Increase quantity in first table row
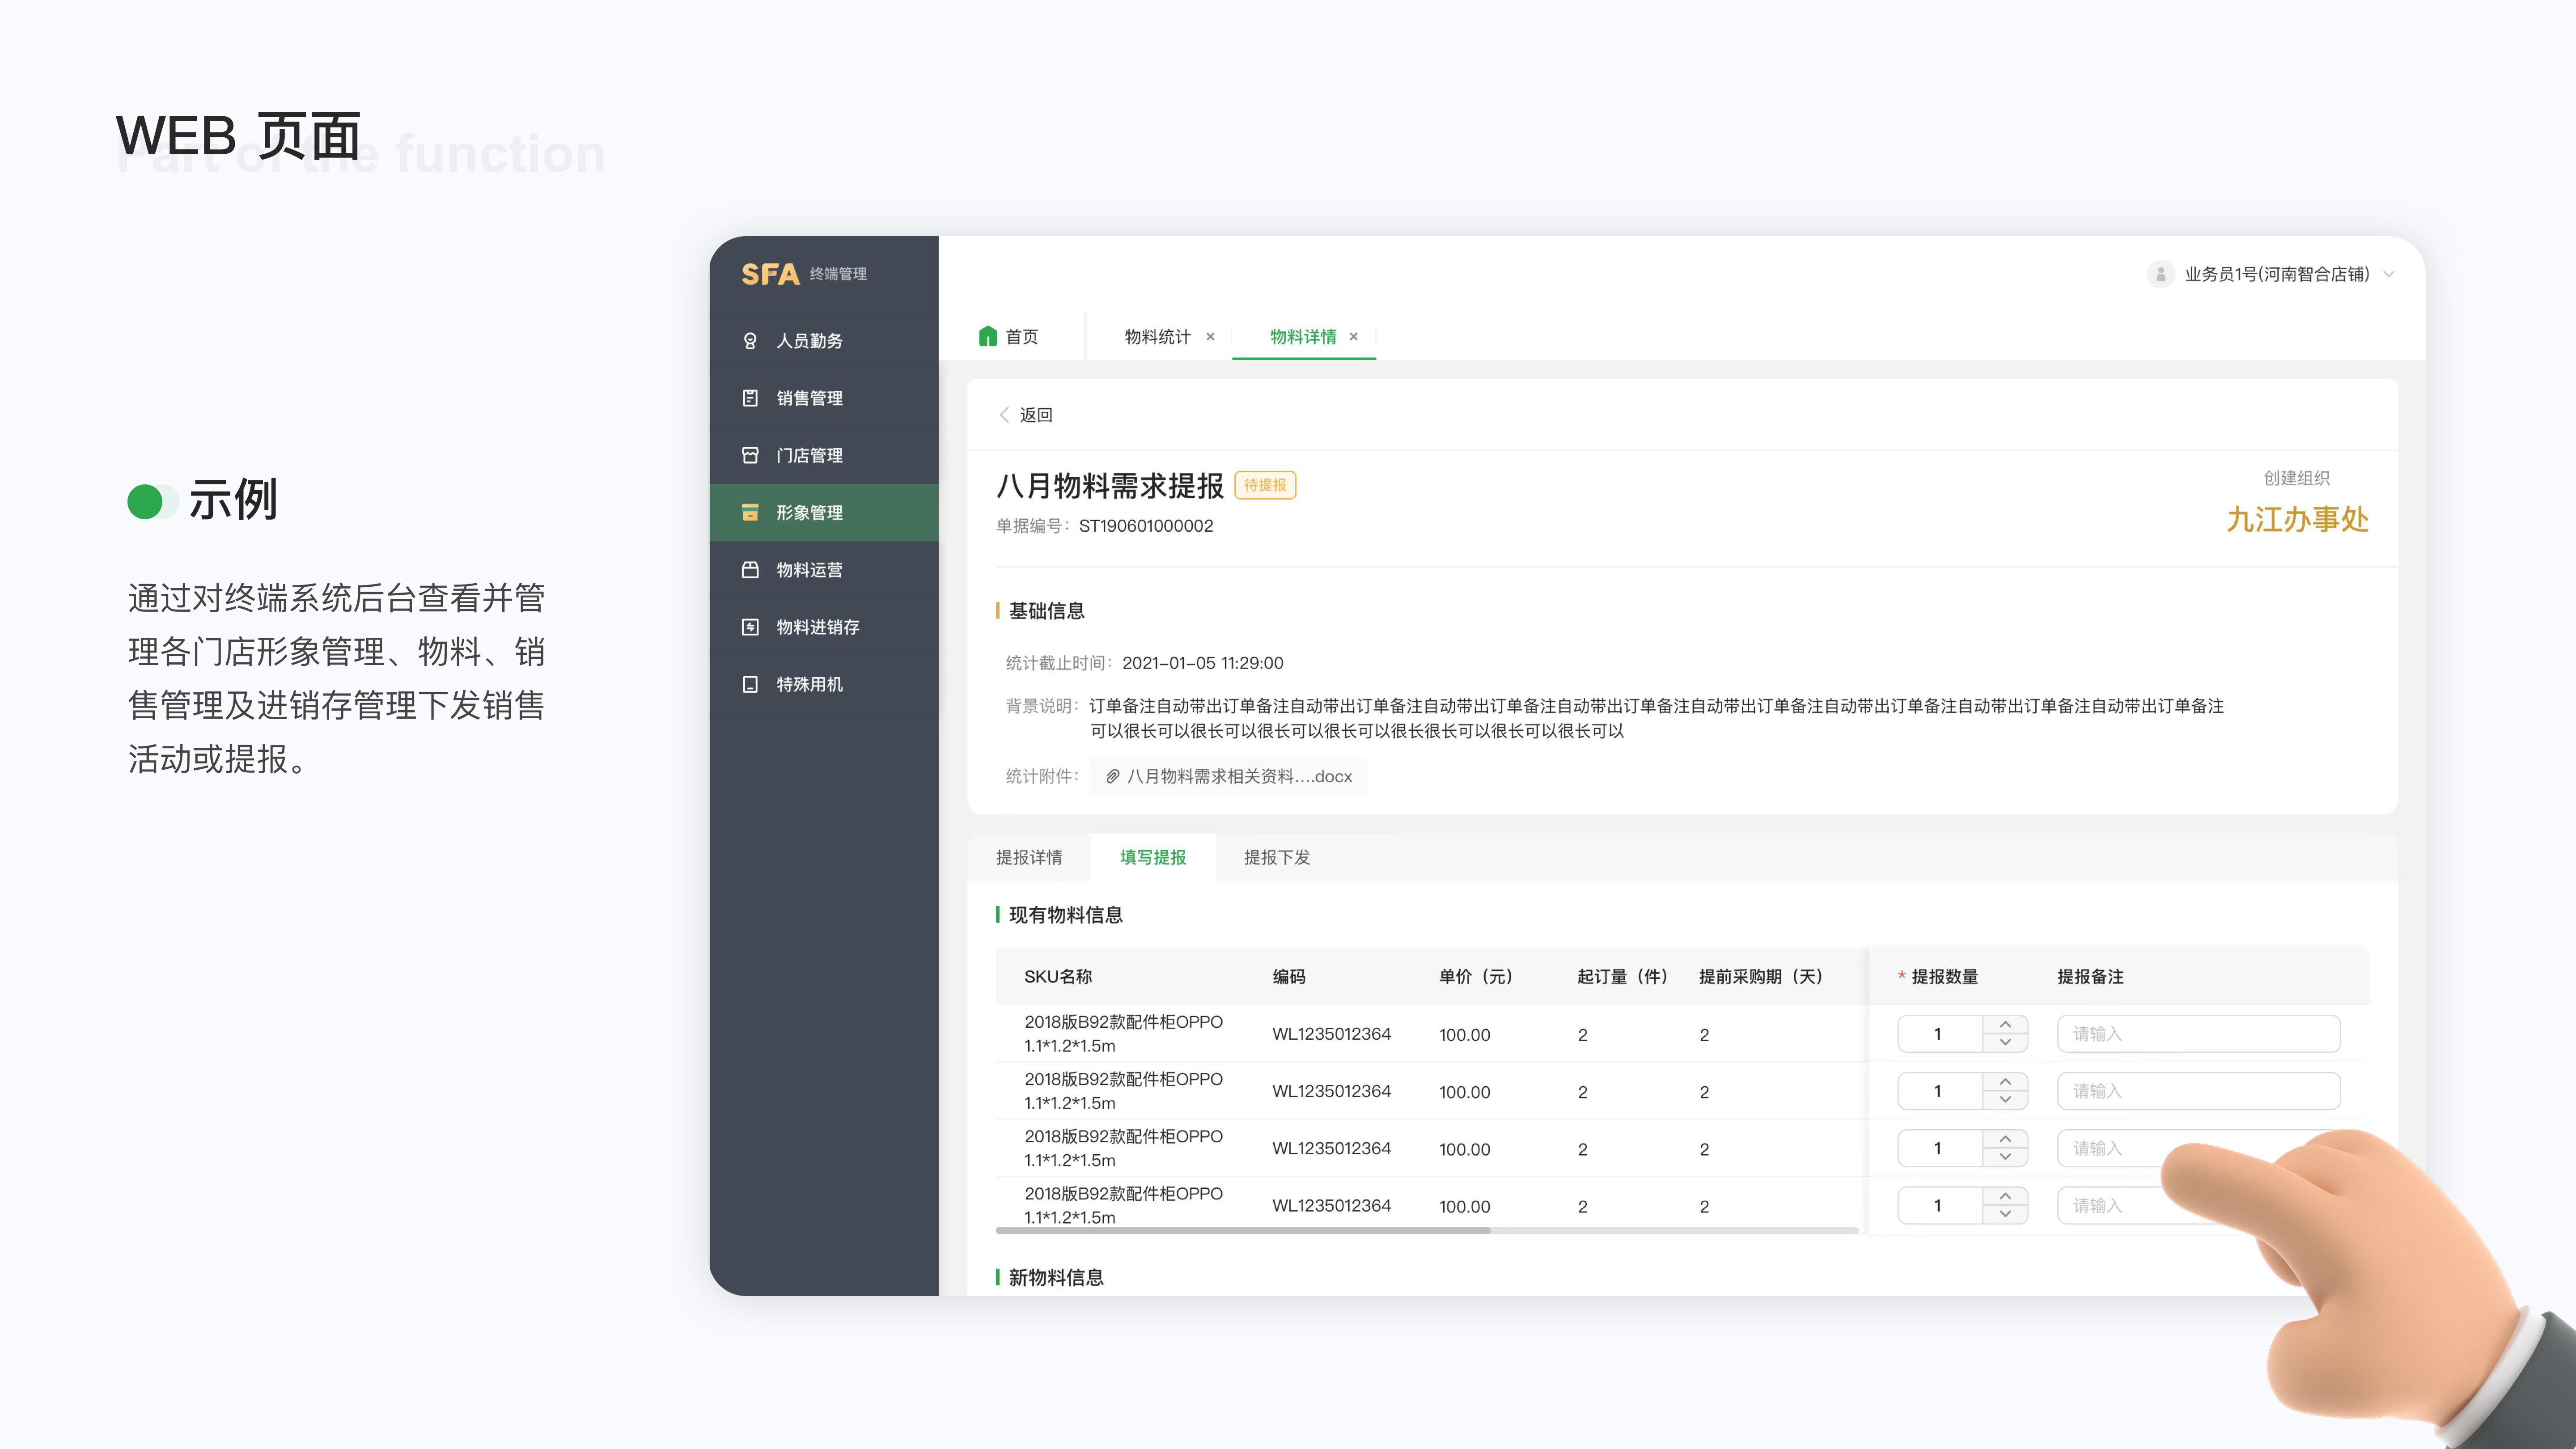The width and height of the screenshot is (2576, 1449). tap(2005, 1025)
